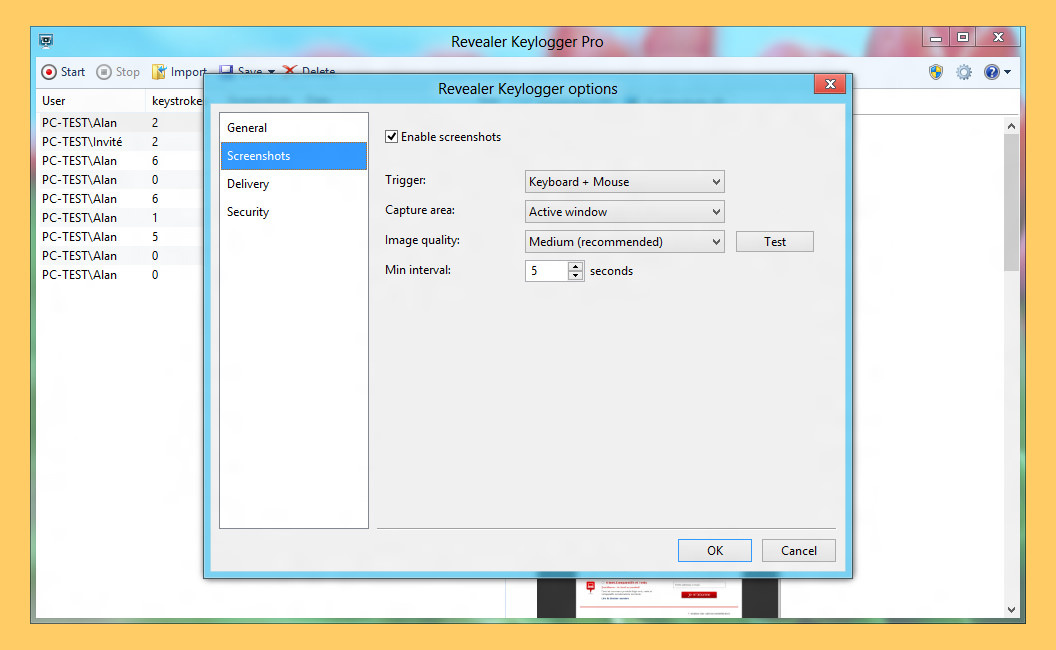Click the Start recording icon

click(x=49, y=72)
